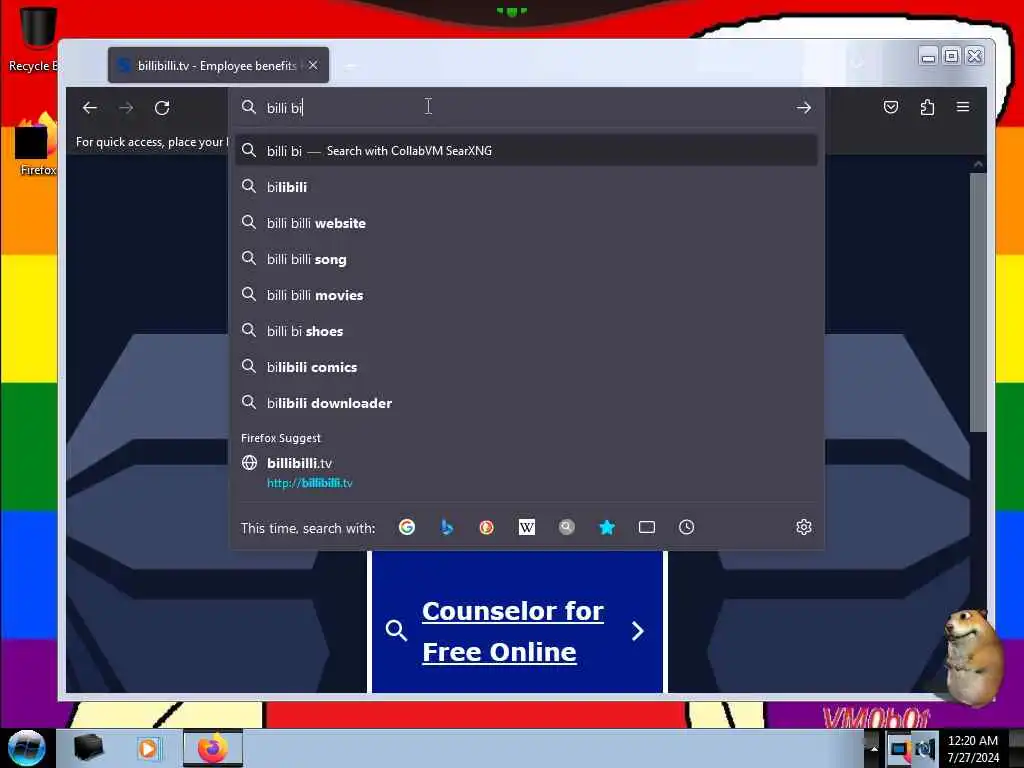Open the Pocket save icon

(891, 107)
